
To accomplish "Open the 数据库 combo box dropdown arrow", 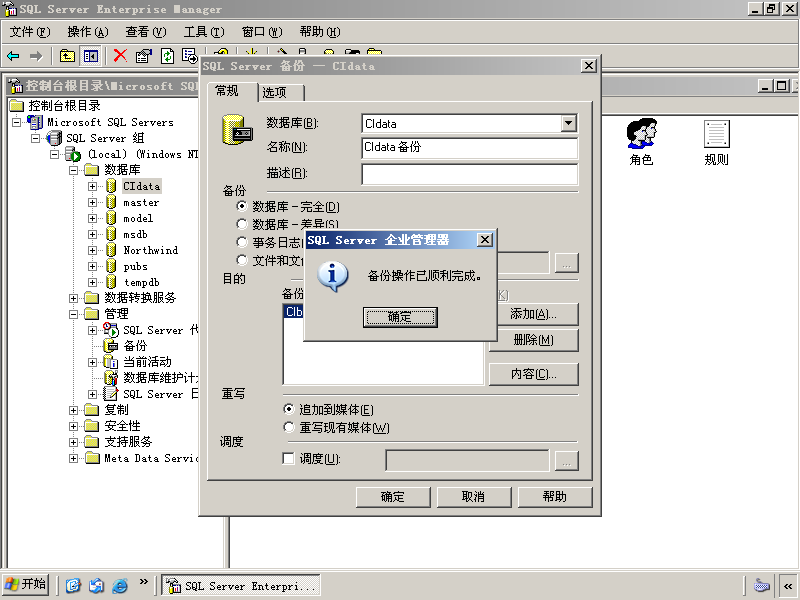I will point(568,123).
